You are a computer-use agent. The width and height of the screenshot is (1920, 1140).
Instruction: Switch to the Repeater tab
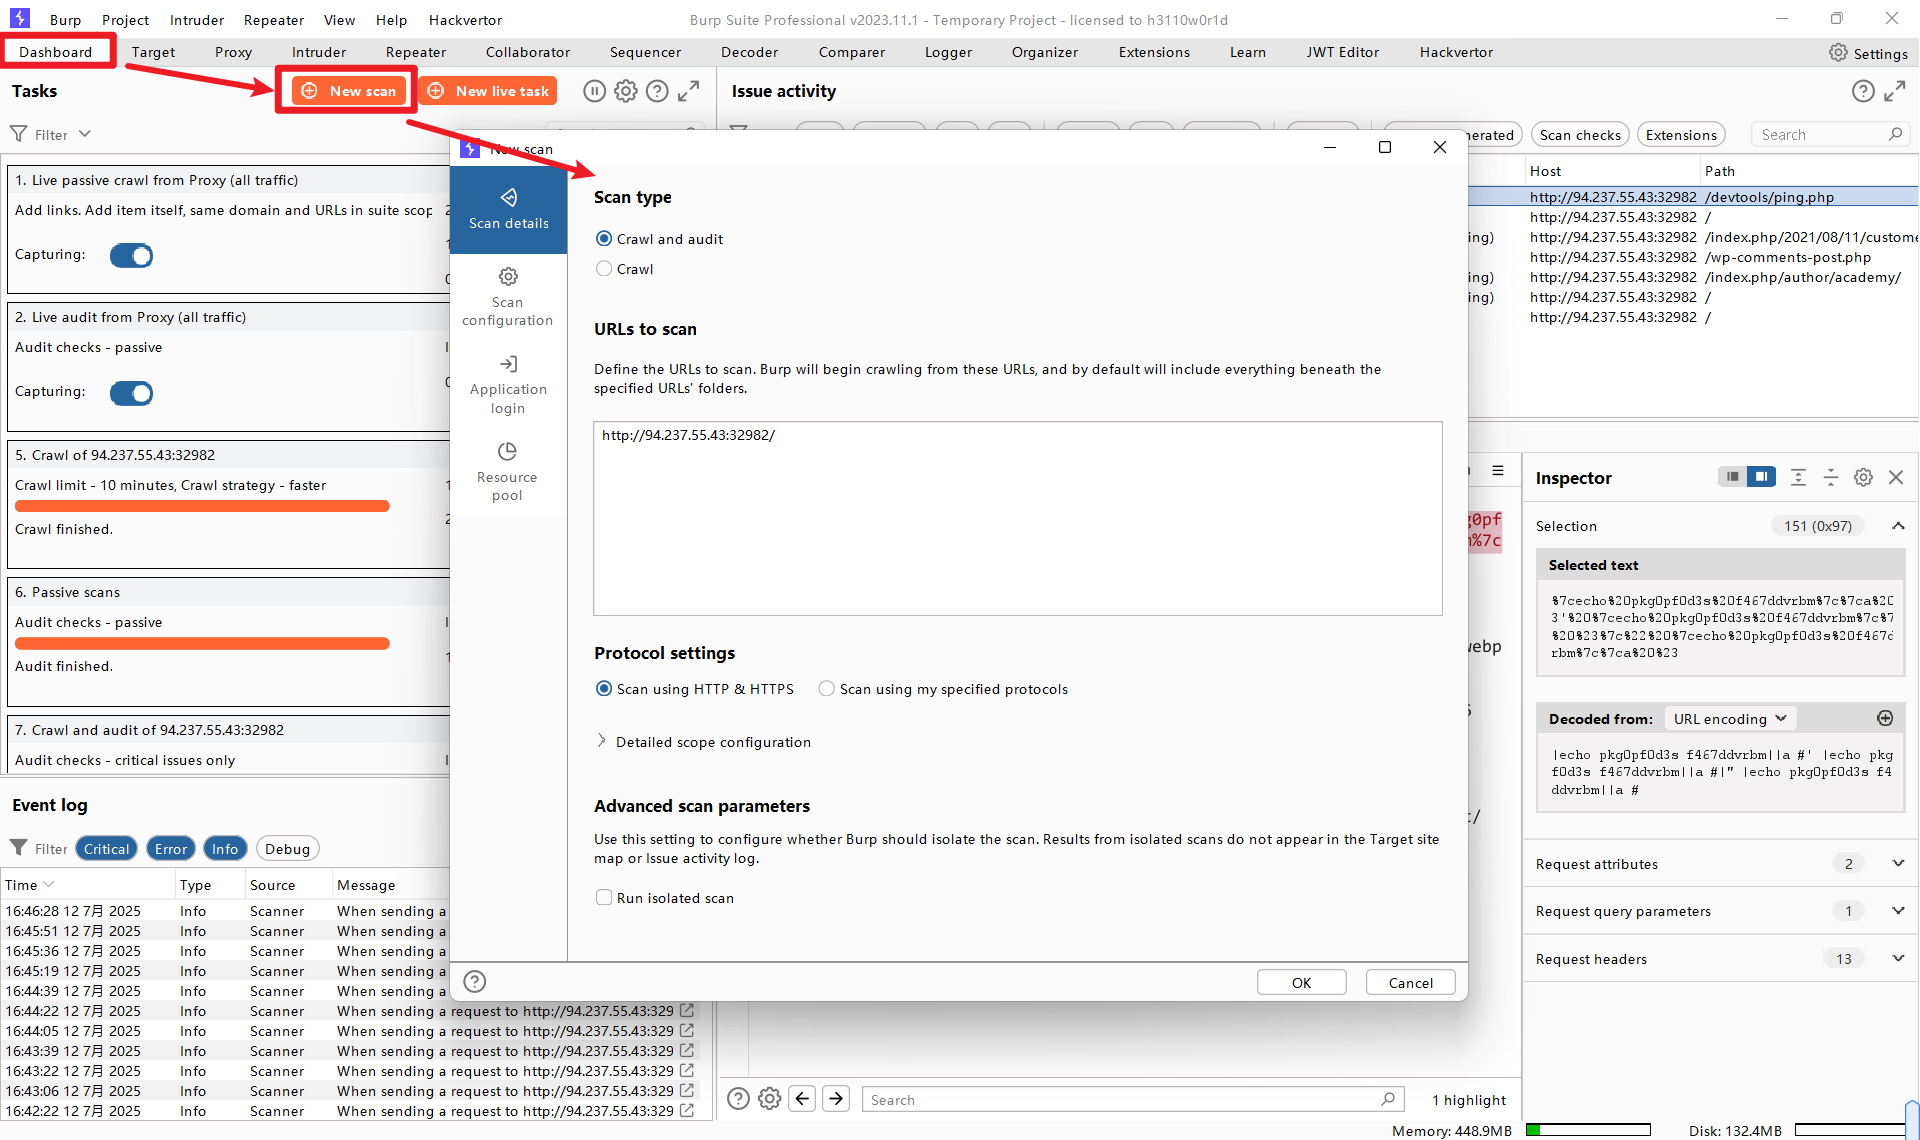point(415,52)
